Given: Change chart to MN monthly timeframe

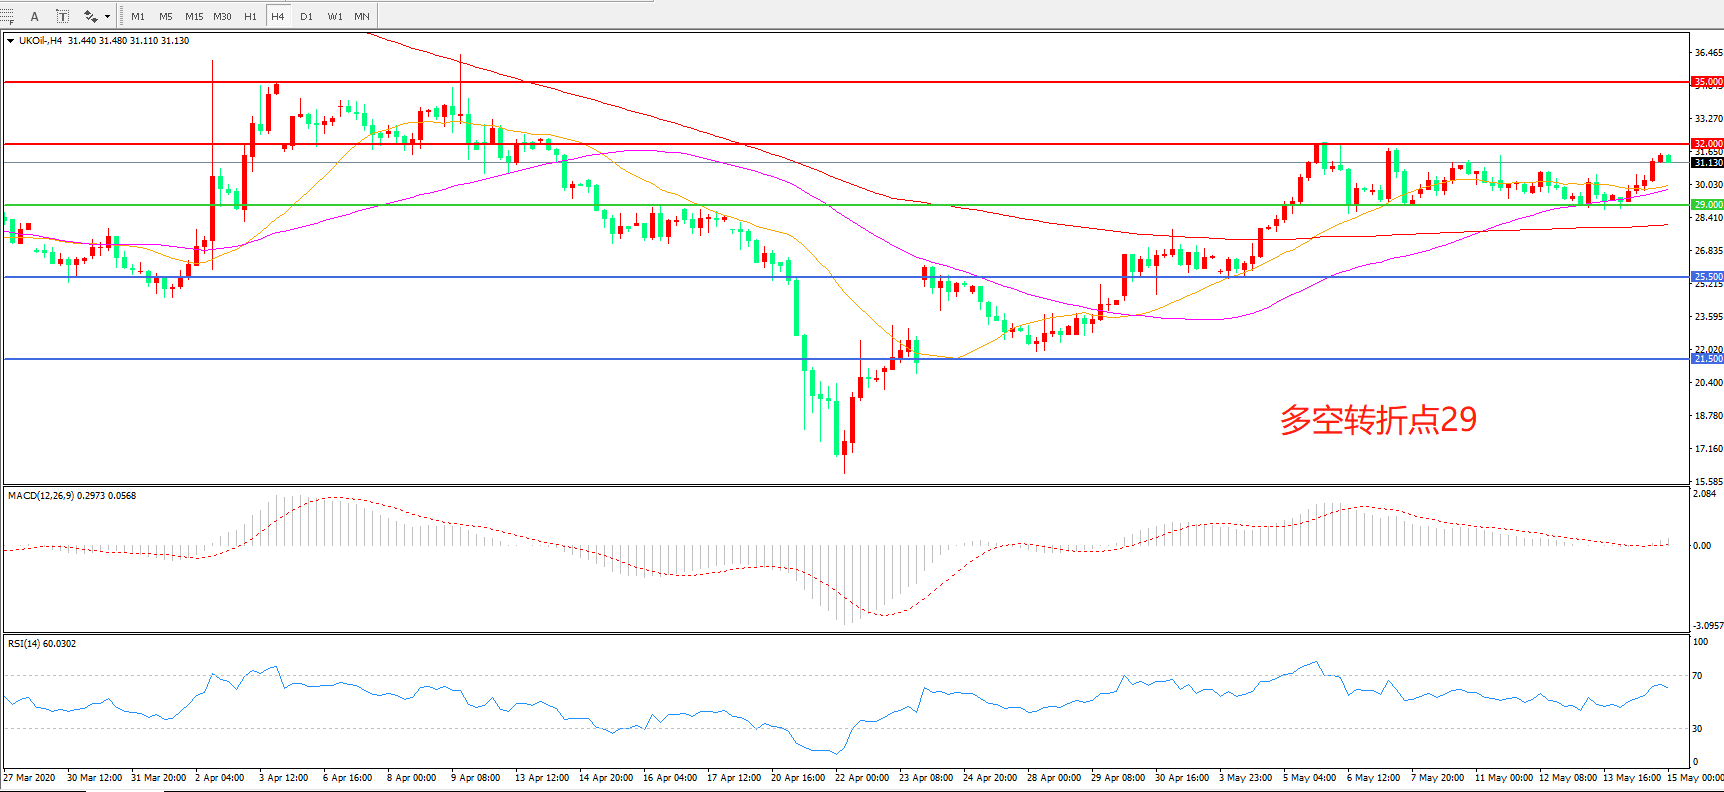Looking at the screenshot, I should [x=362, y=16].
